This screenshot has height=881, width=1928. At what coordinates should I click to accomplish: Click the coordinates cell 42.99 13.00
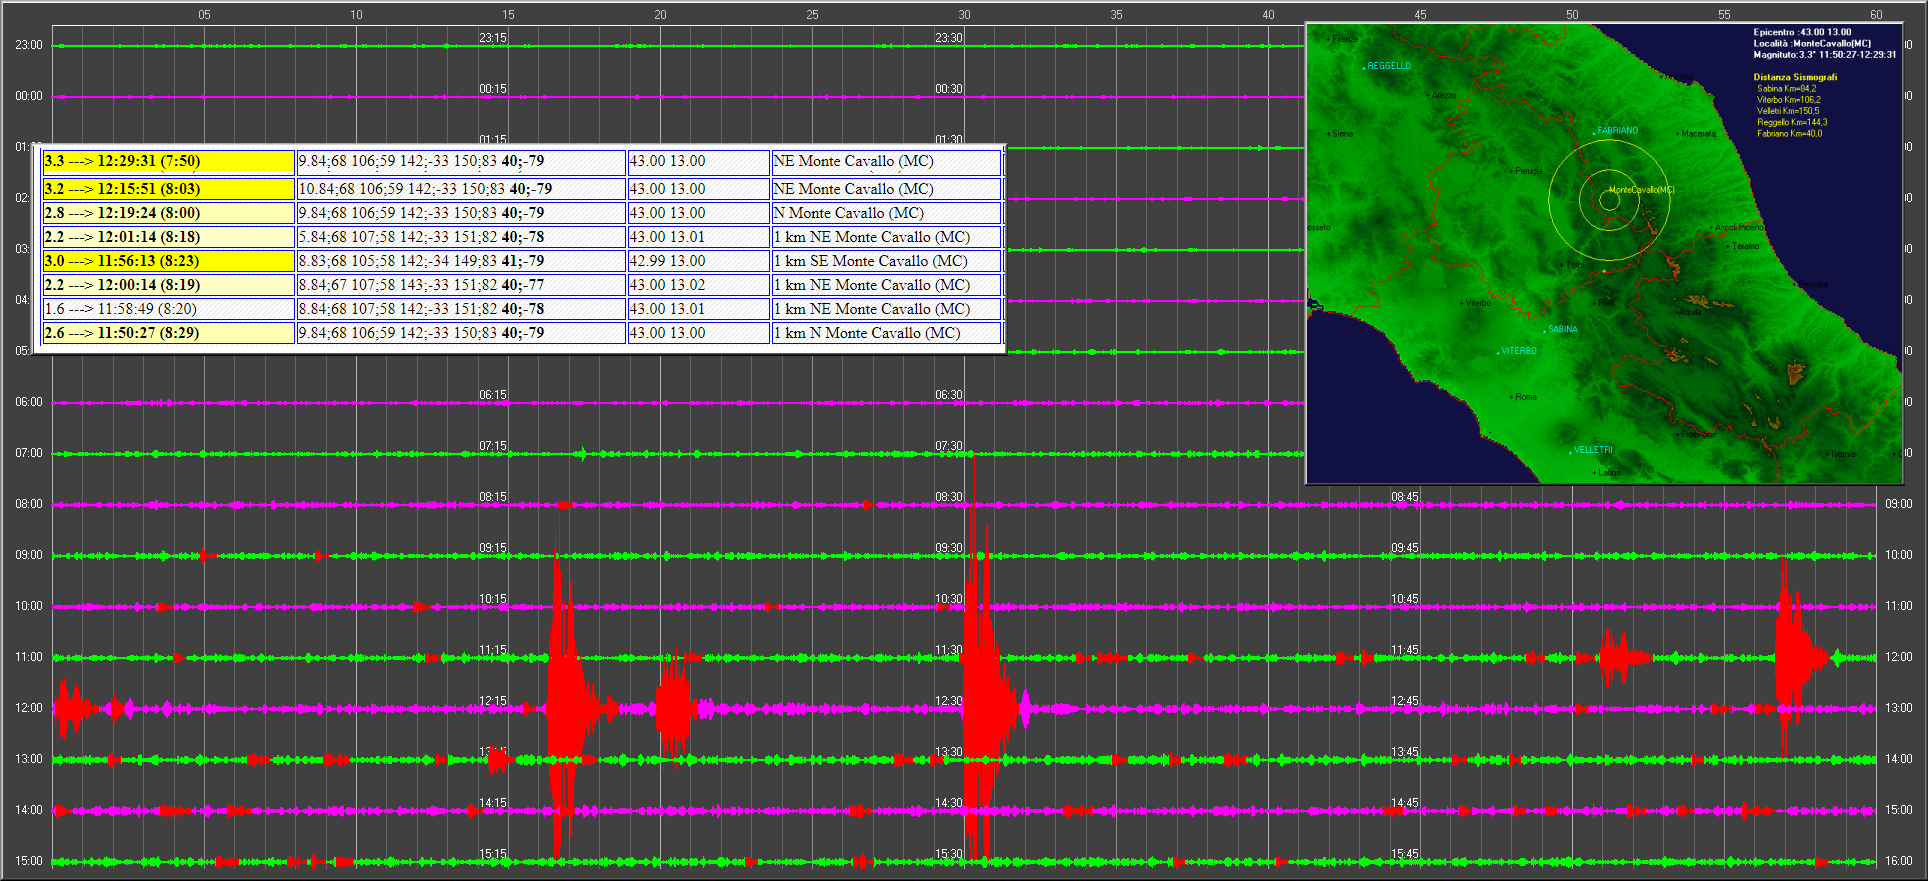coord(698,261)
